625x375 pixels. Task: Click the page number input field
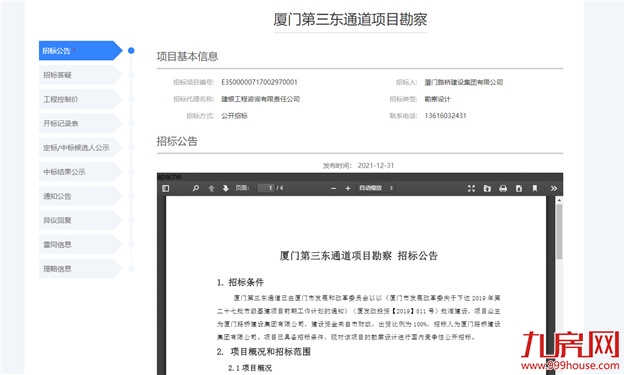[265, 188]
